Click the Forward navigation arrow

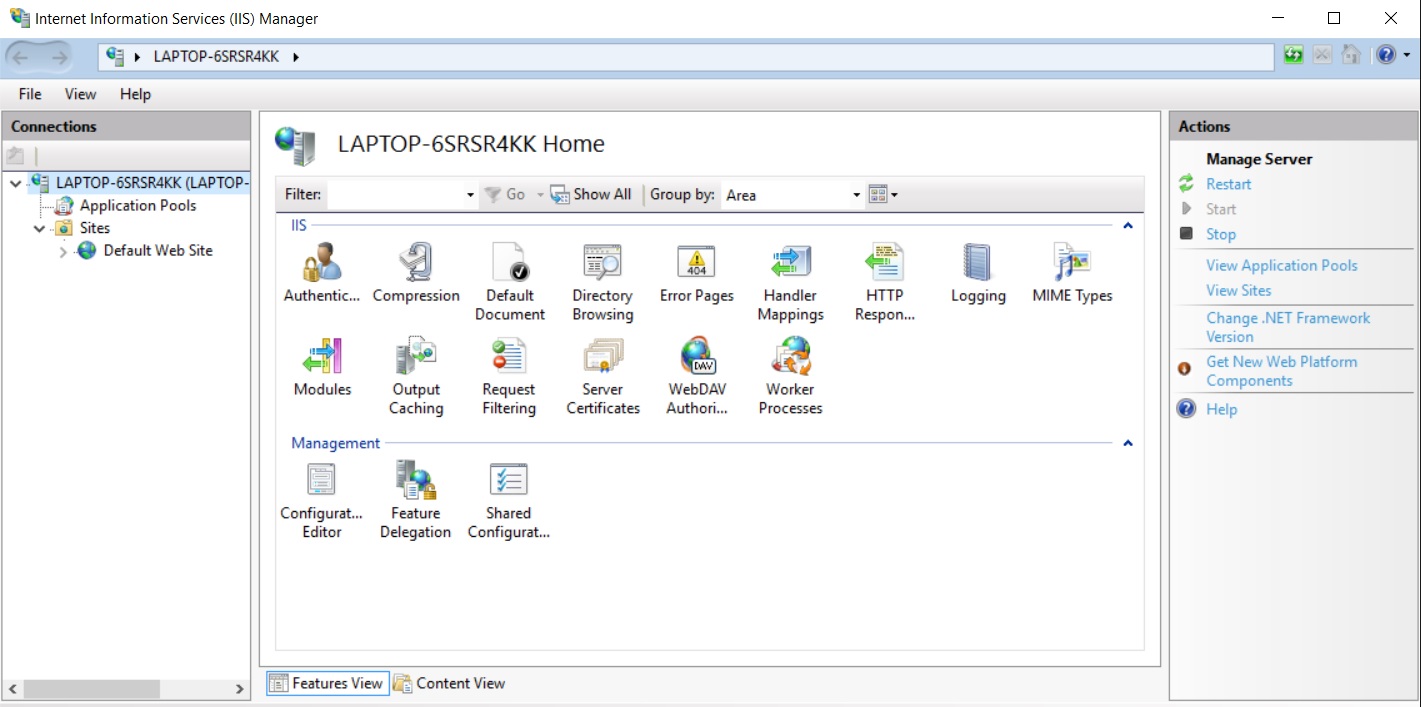point(58,57)
